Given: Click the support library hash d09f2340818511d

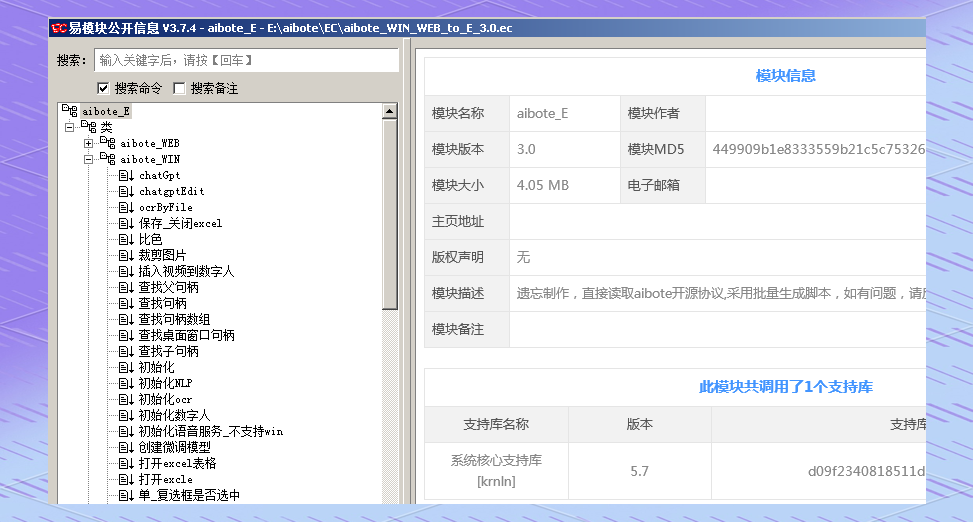Looking at the screenshot, I should pos(866,471).
